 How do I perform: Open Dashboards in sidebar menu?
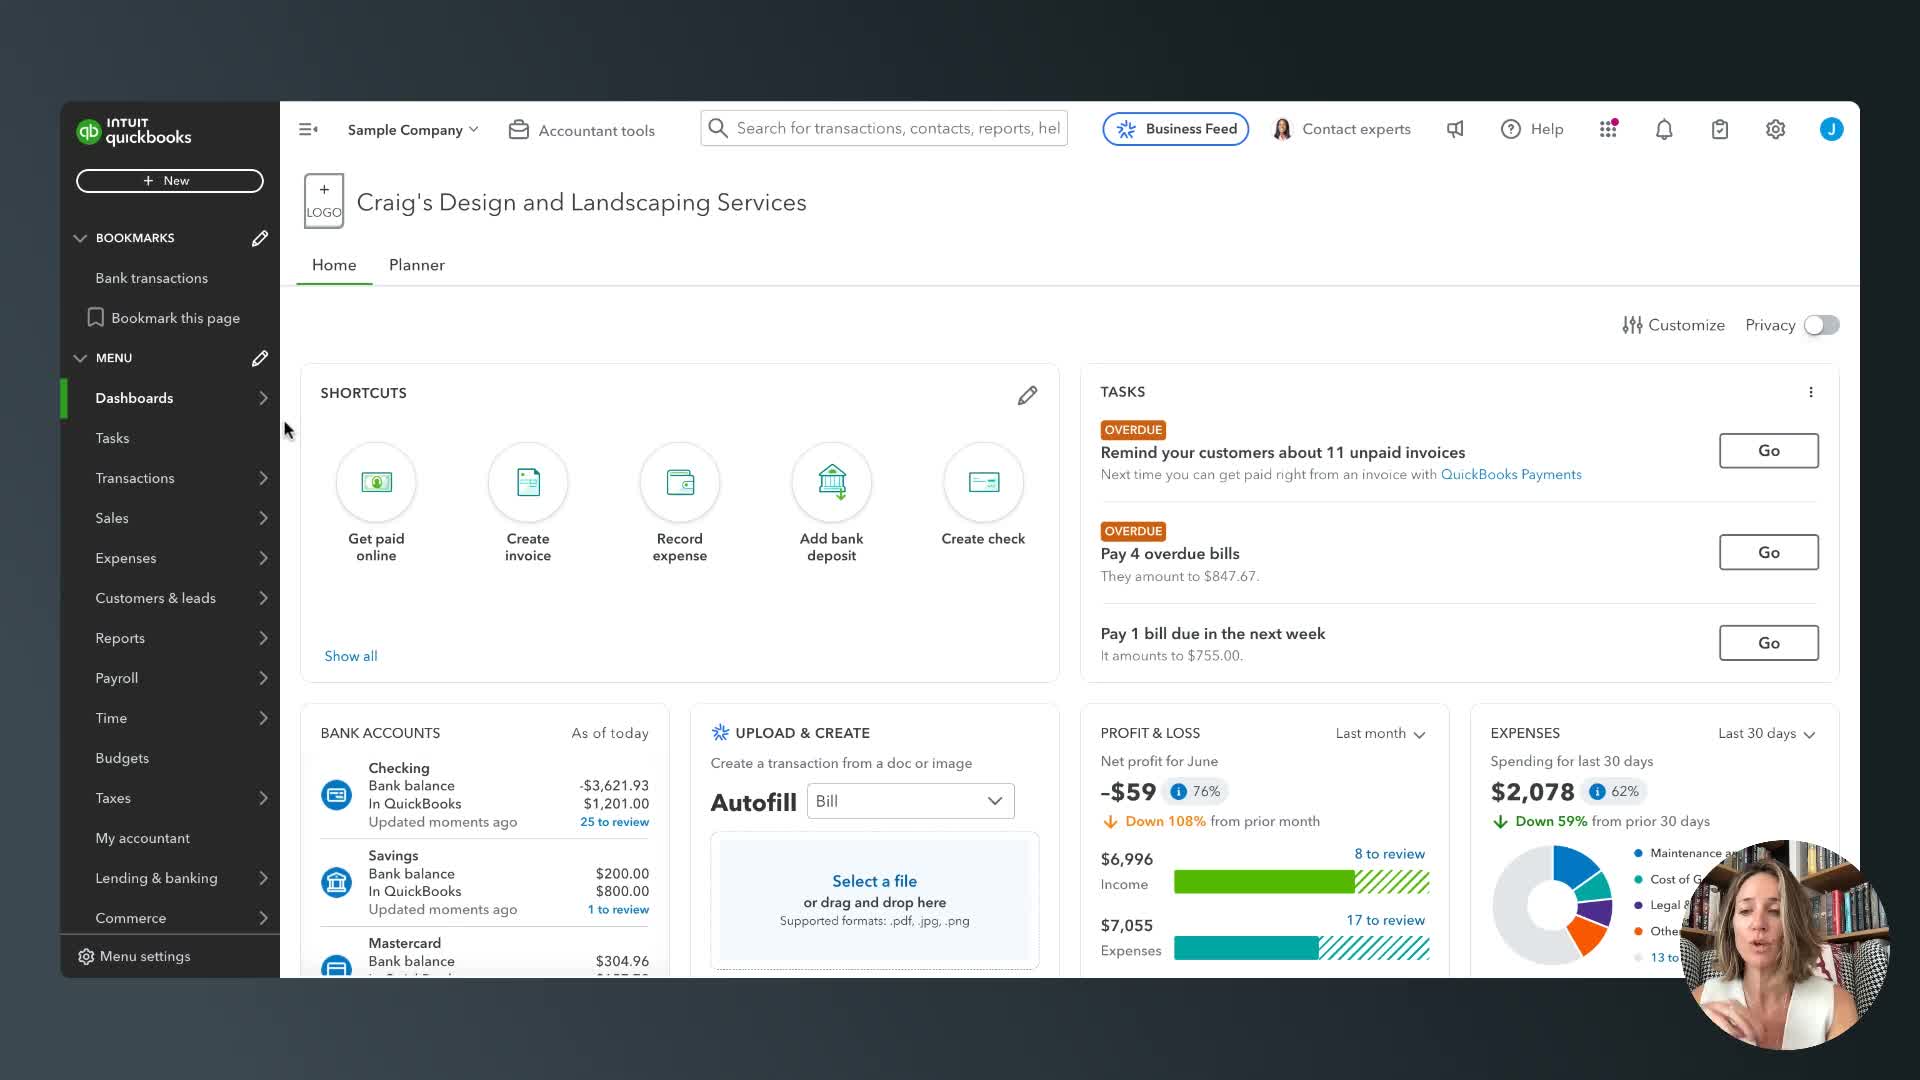click(170, 398)
